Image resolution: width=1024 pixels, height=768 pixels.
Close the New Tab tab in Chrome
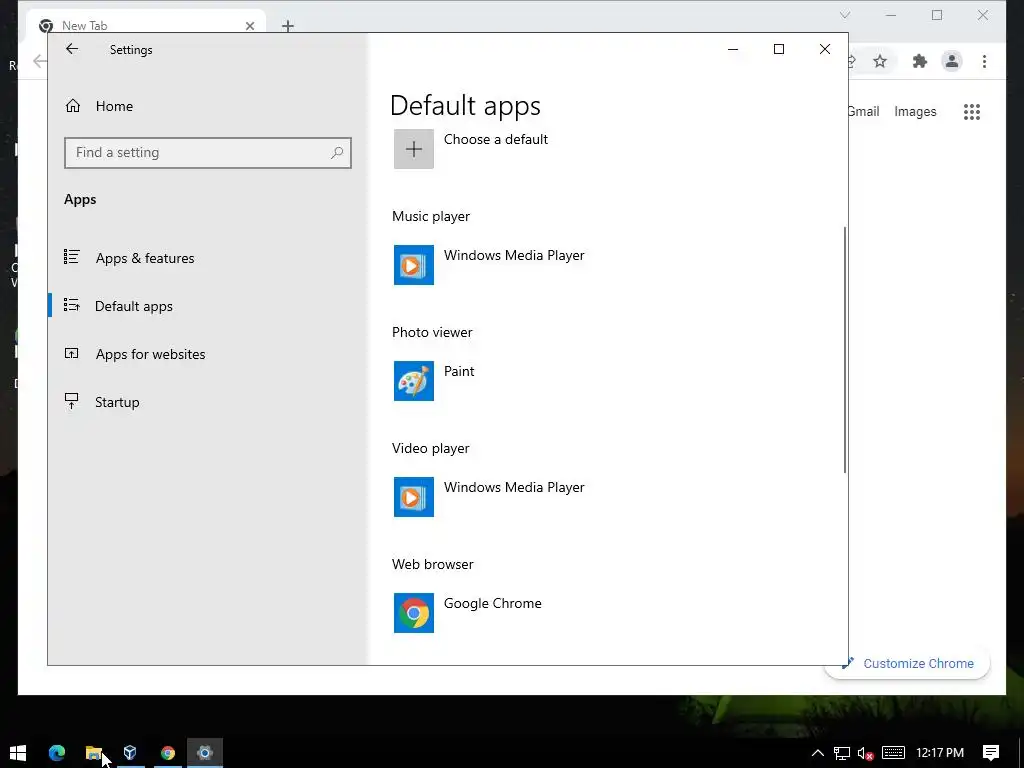pyautogui.click(x=250, y=26)
